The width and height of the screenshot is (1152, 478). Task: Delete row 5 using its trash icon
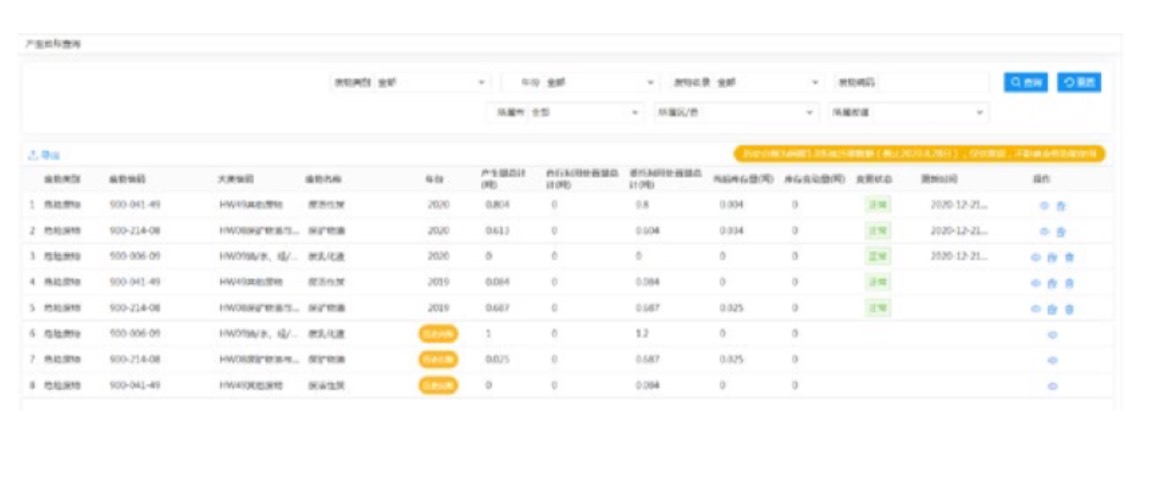(x=1068, y=309)
